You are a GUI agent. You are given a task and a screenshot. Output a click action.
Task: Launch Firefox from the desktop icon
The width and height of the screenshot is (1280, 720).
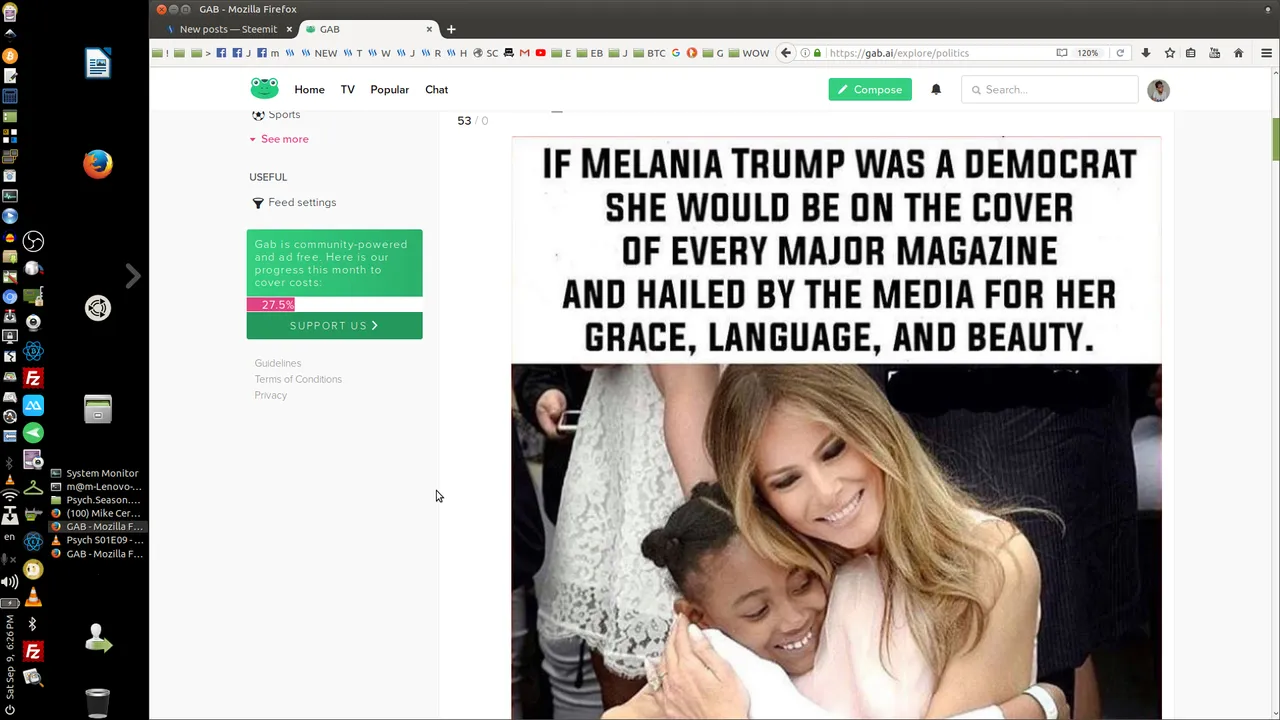[98, 164]
